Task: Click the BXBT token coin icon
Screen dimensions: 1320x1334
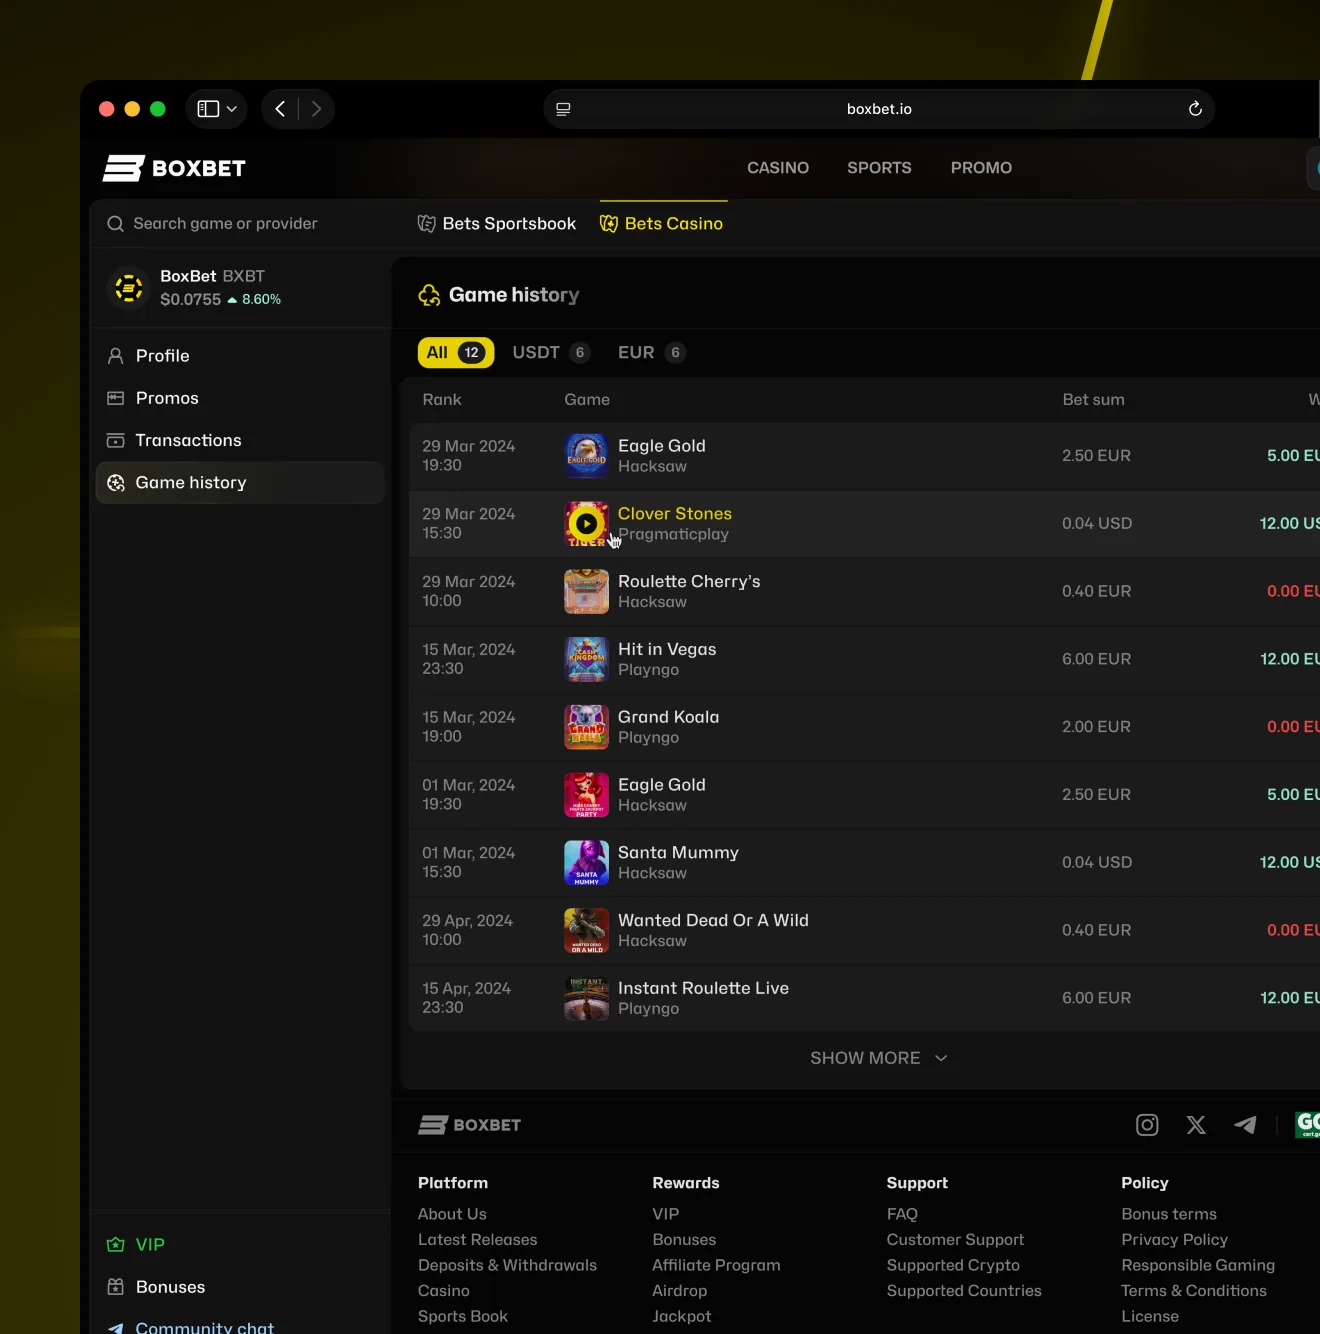Action: pos(128,288)
